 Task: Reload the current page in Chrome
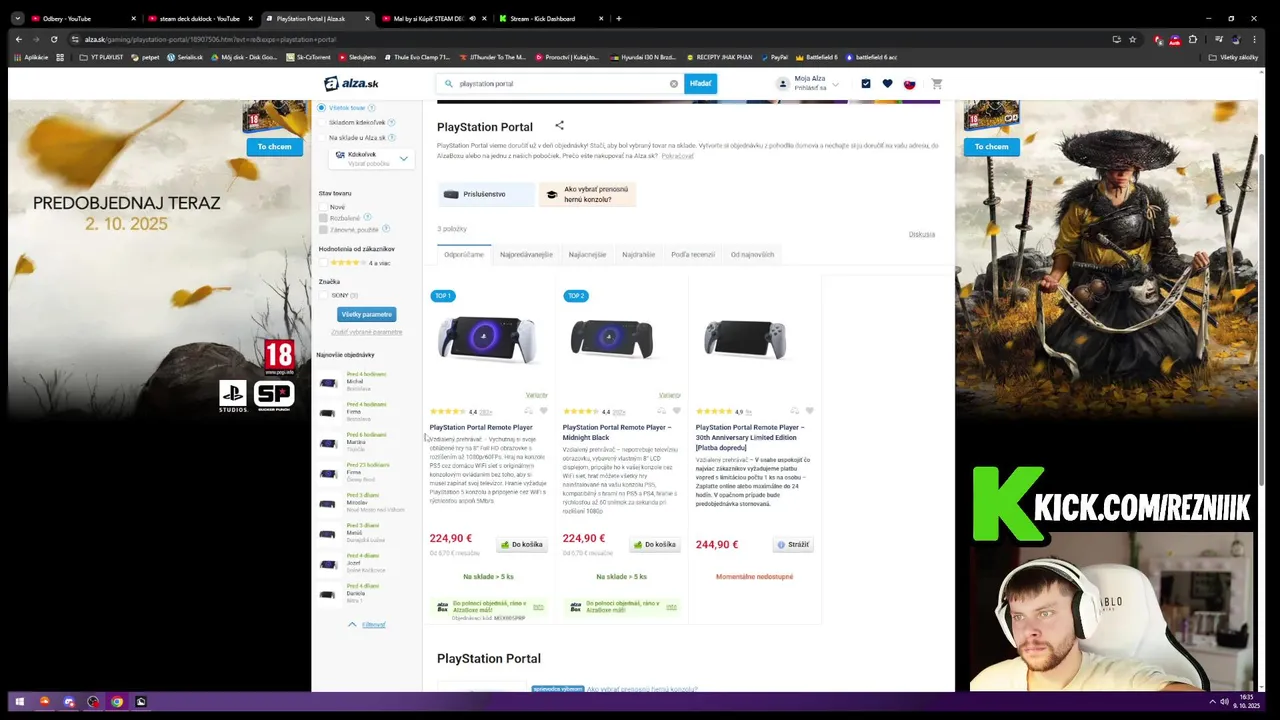coord(55,39)
